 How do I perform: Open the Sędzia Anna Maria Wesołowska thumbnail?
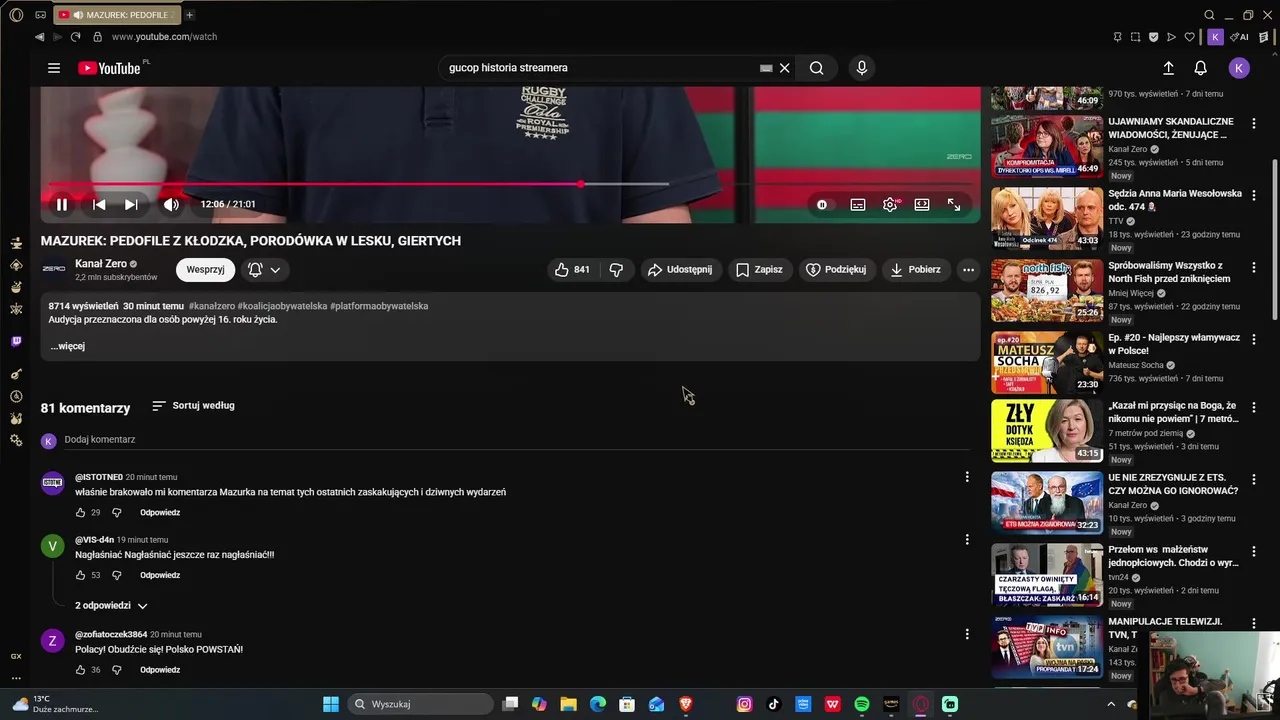[1047, 218]
